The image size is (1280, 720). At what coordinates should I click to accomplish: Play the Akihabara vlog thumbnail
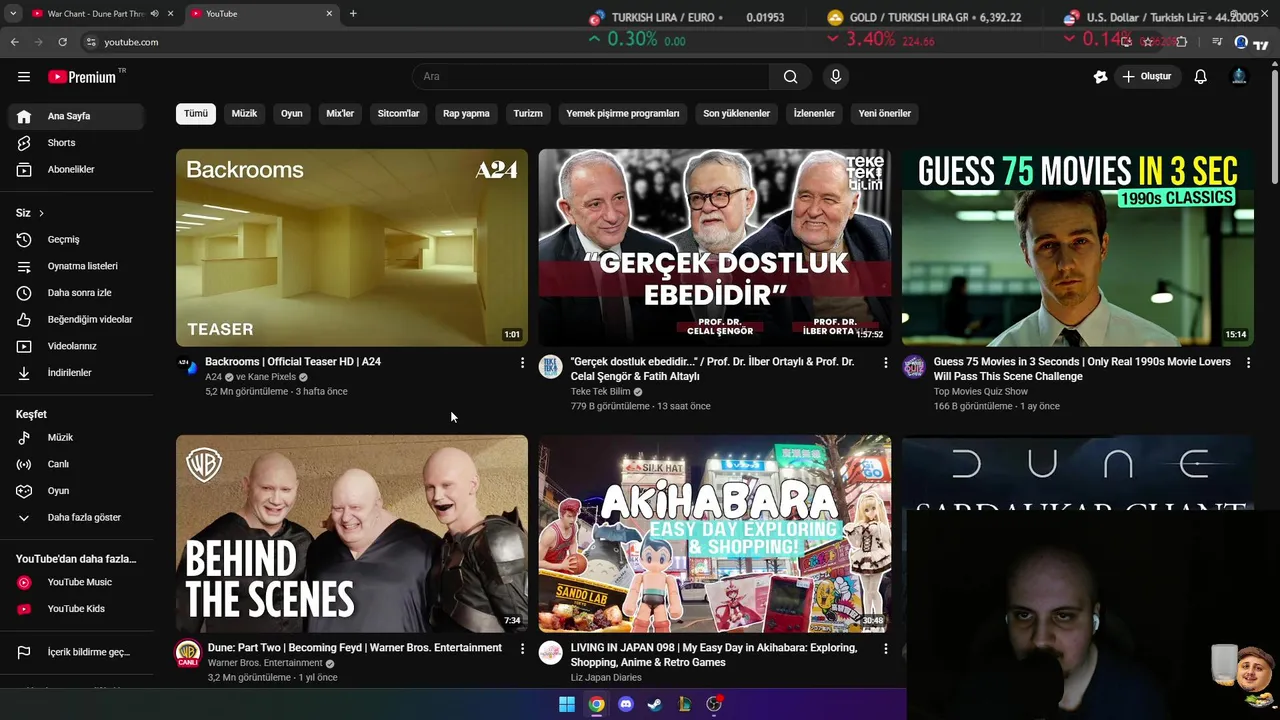pos(715,534)
